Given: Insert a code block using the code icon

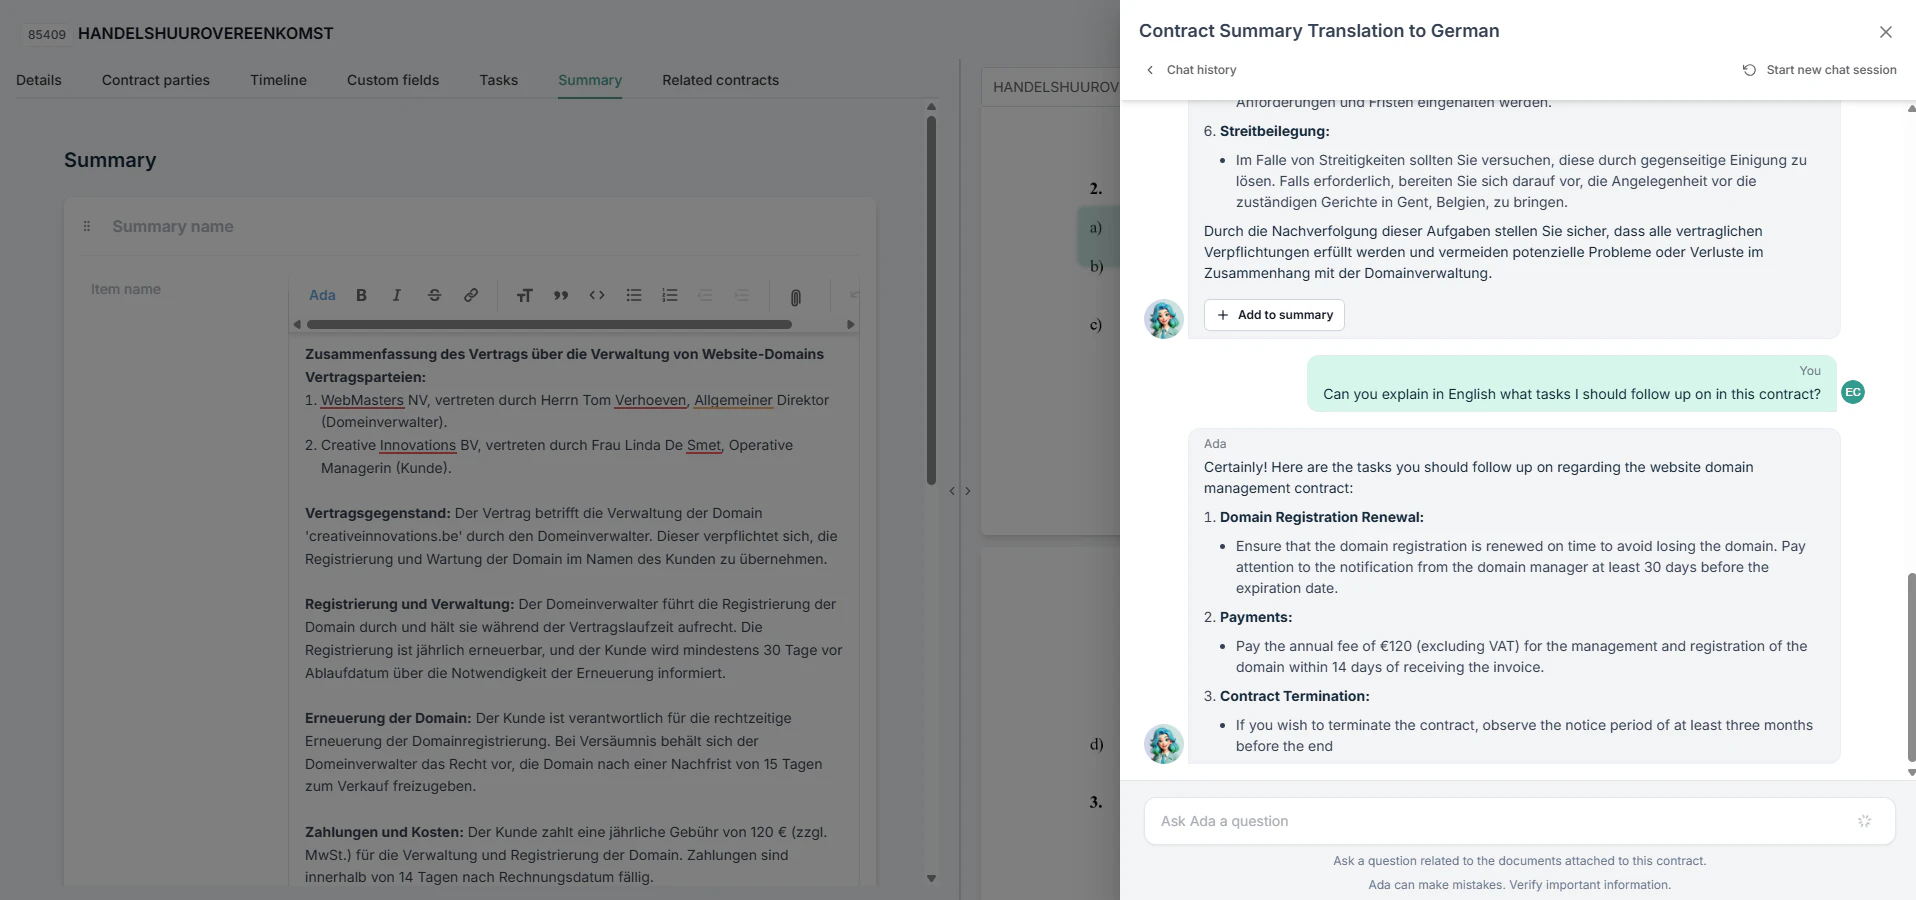Looking at the screenshot, I should pyautogui.click(x=597, y=295).
